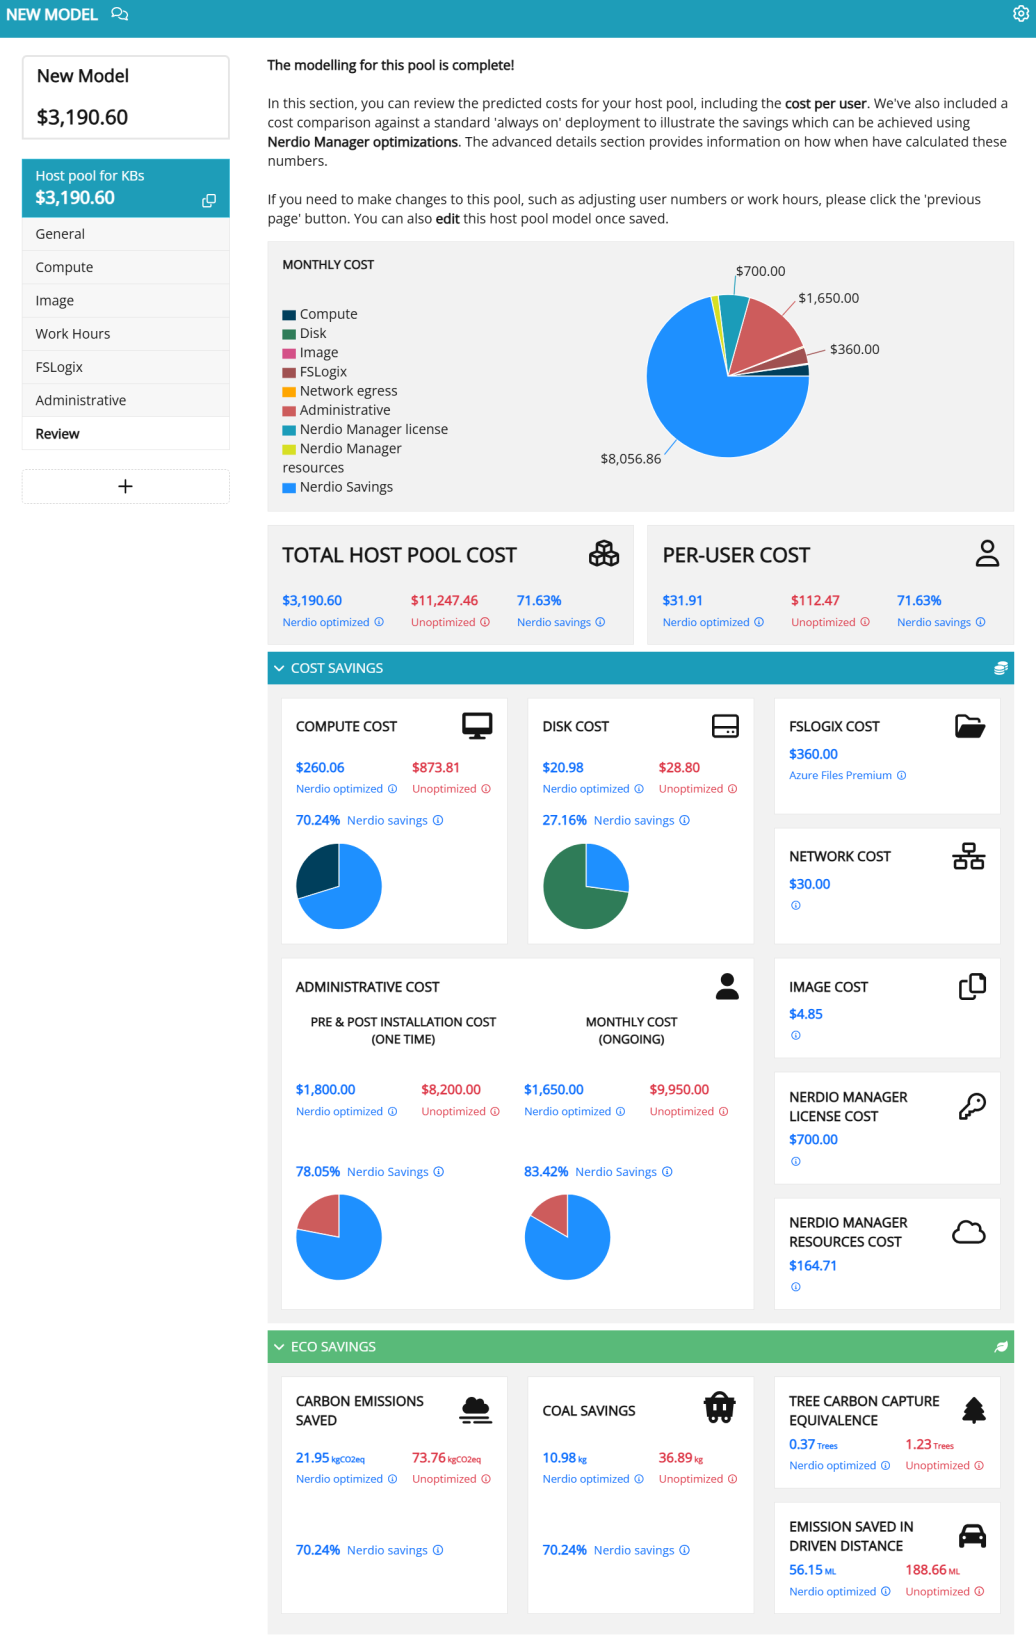This screenshot has height=1637, width=1036.
Task: Duplicate the Host pool for KBs
Action: click(x=209, y=201)
